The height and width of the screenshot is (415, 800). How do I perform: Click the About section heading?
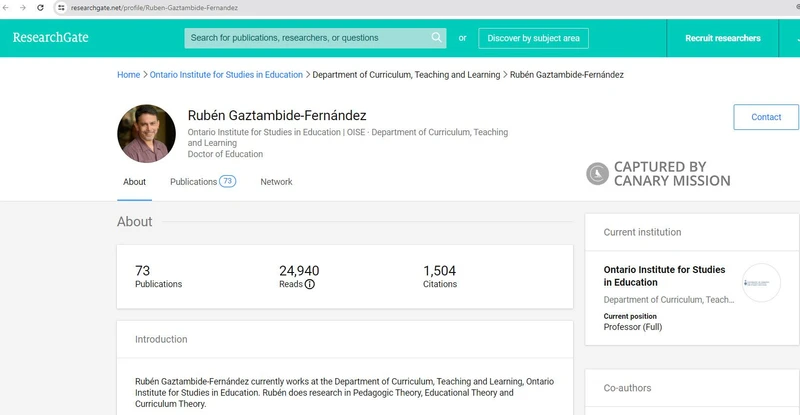coord(134,222)
